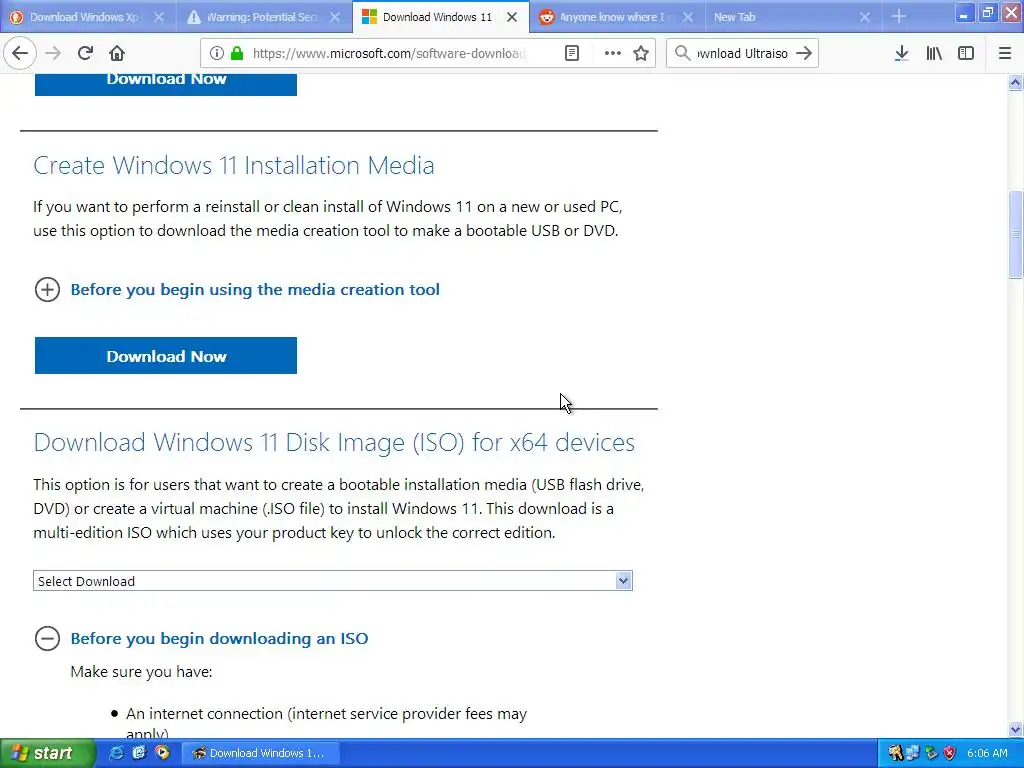
Task: Open the Firefox home page
Action: coord(116,54)
